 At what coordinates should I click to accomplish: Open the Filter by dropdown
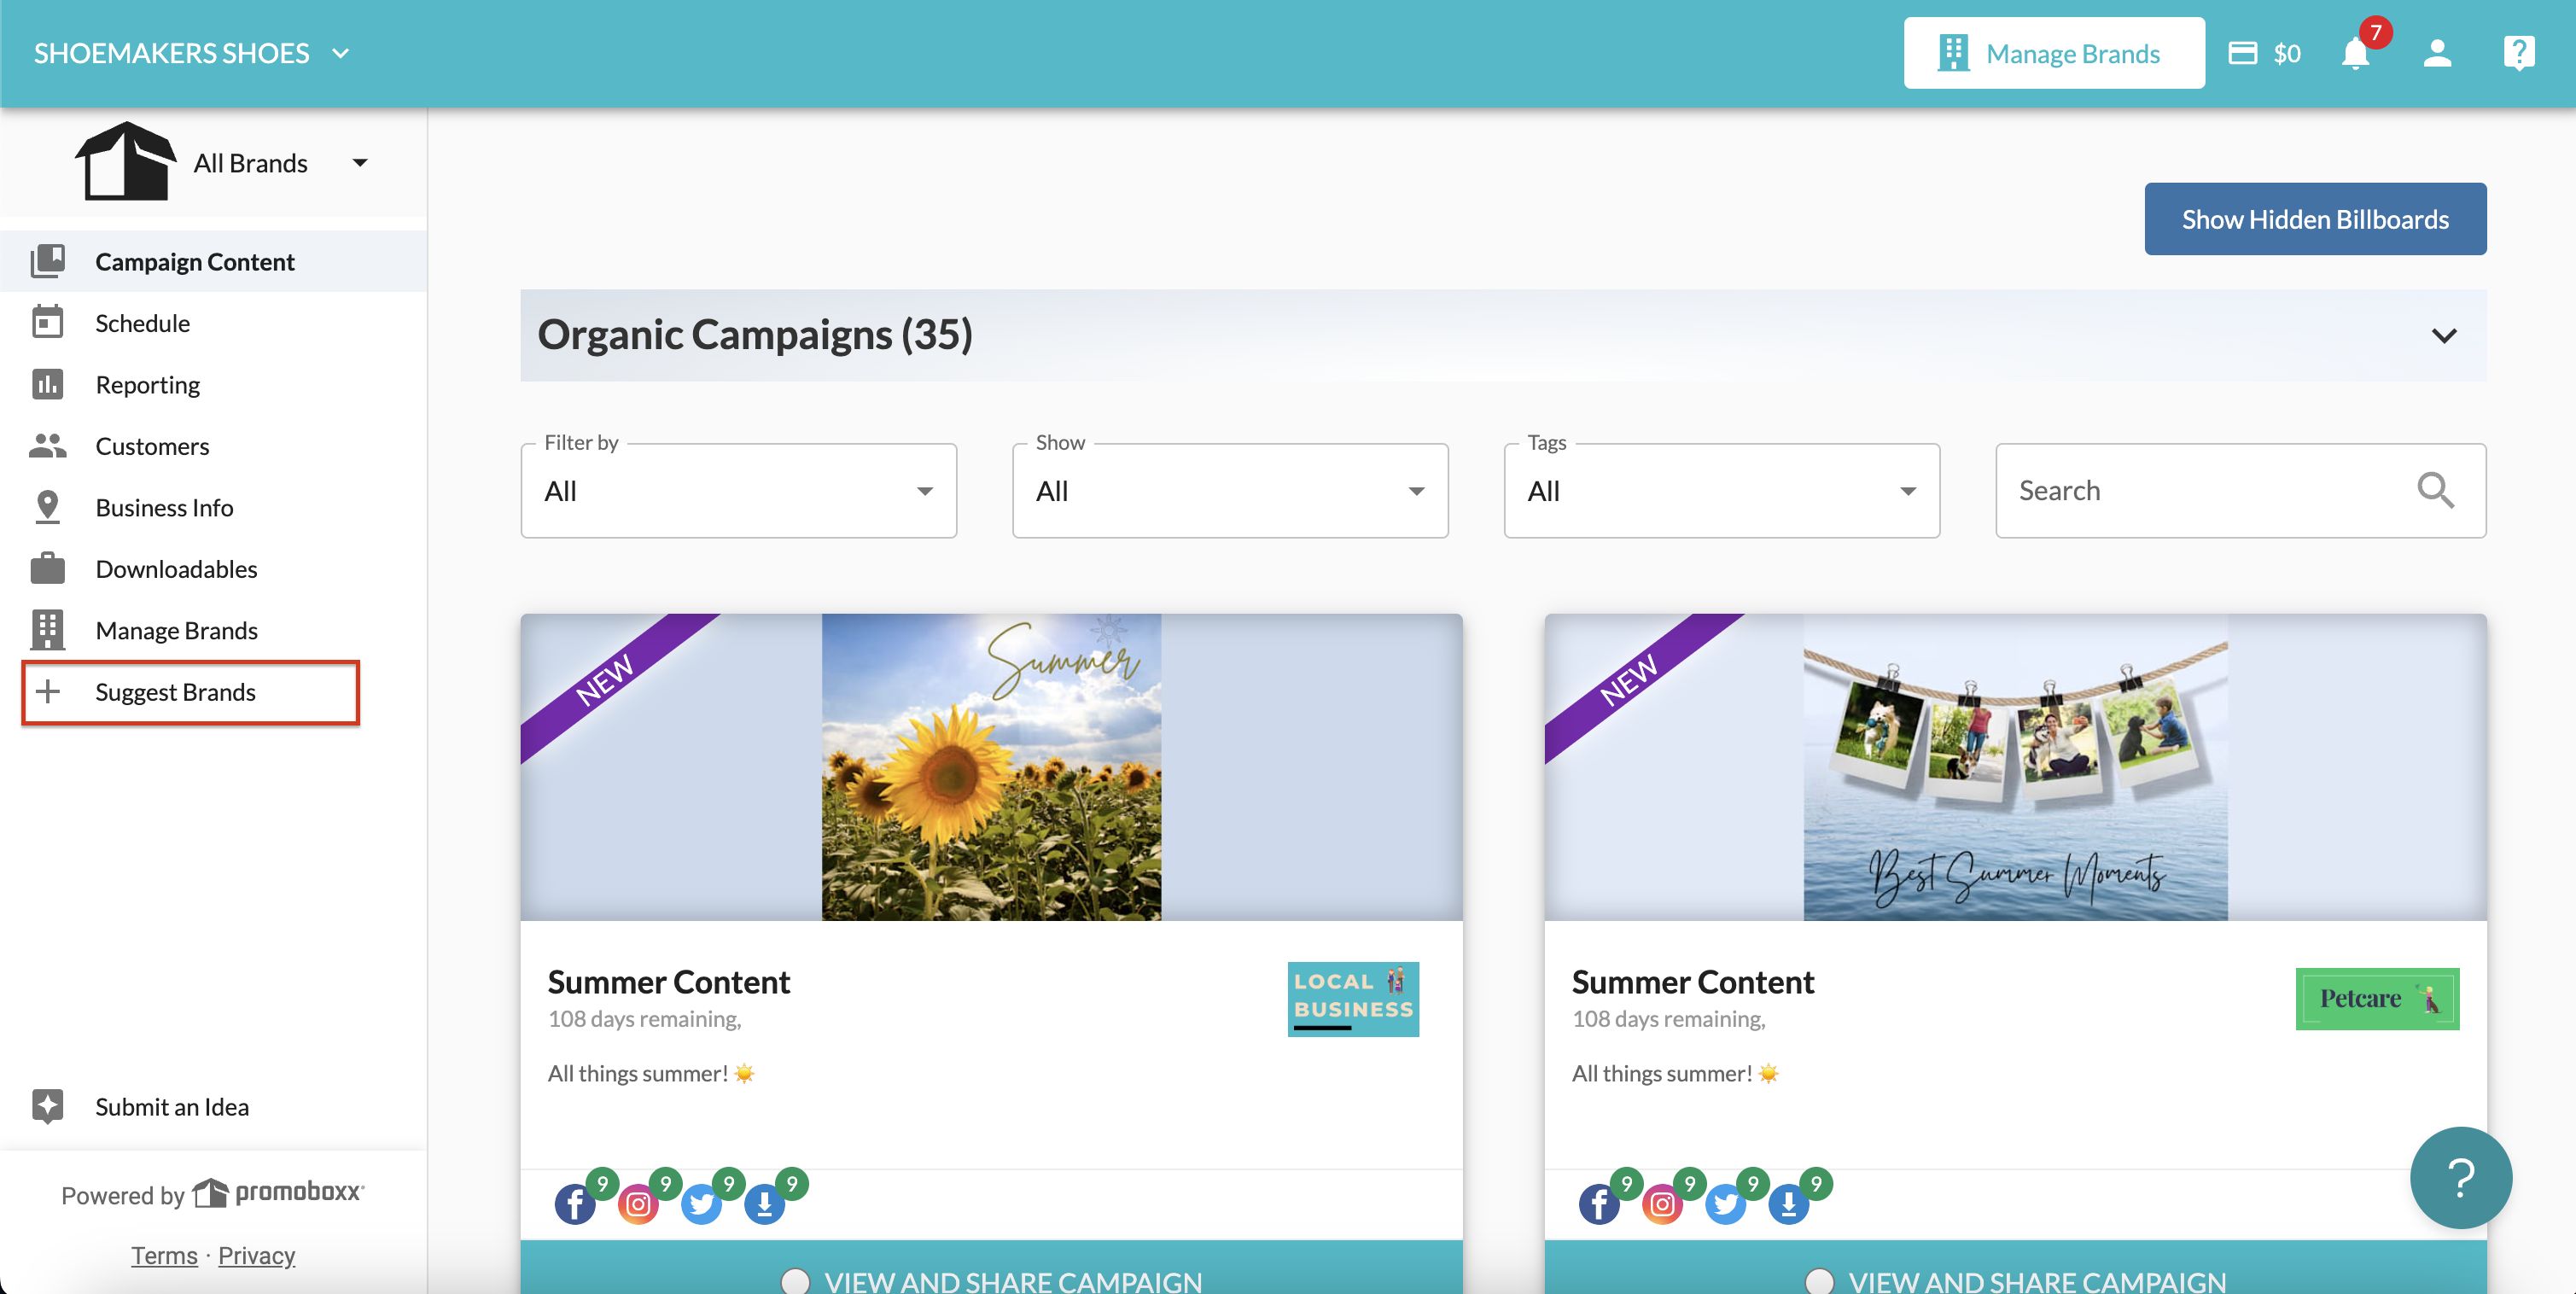coord(738,490)
